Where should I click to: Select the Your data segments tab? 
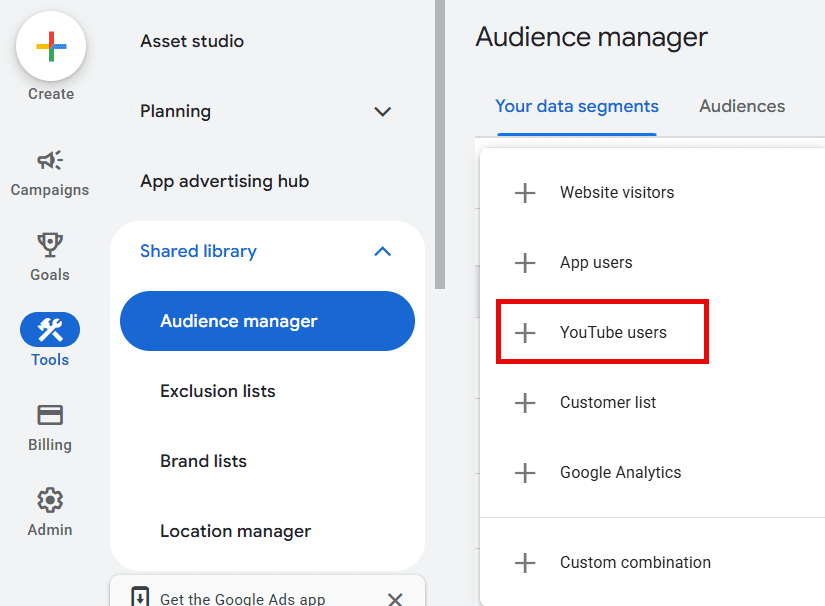(577, 106)
